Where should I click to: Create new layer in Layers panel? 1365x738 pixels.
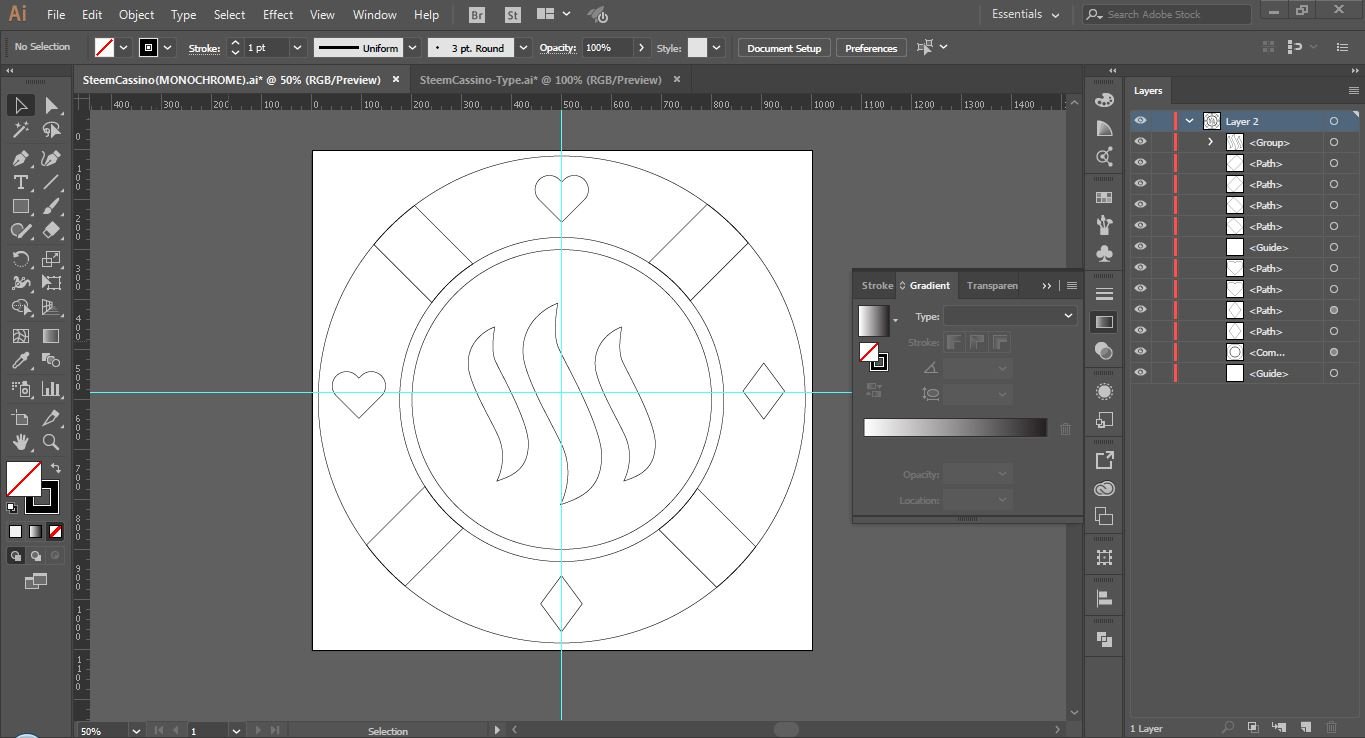pos(1305,727)
